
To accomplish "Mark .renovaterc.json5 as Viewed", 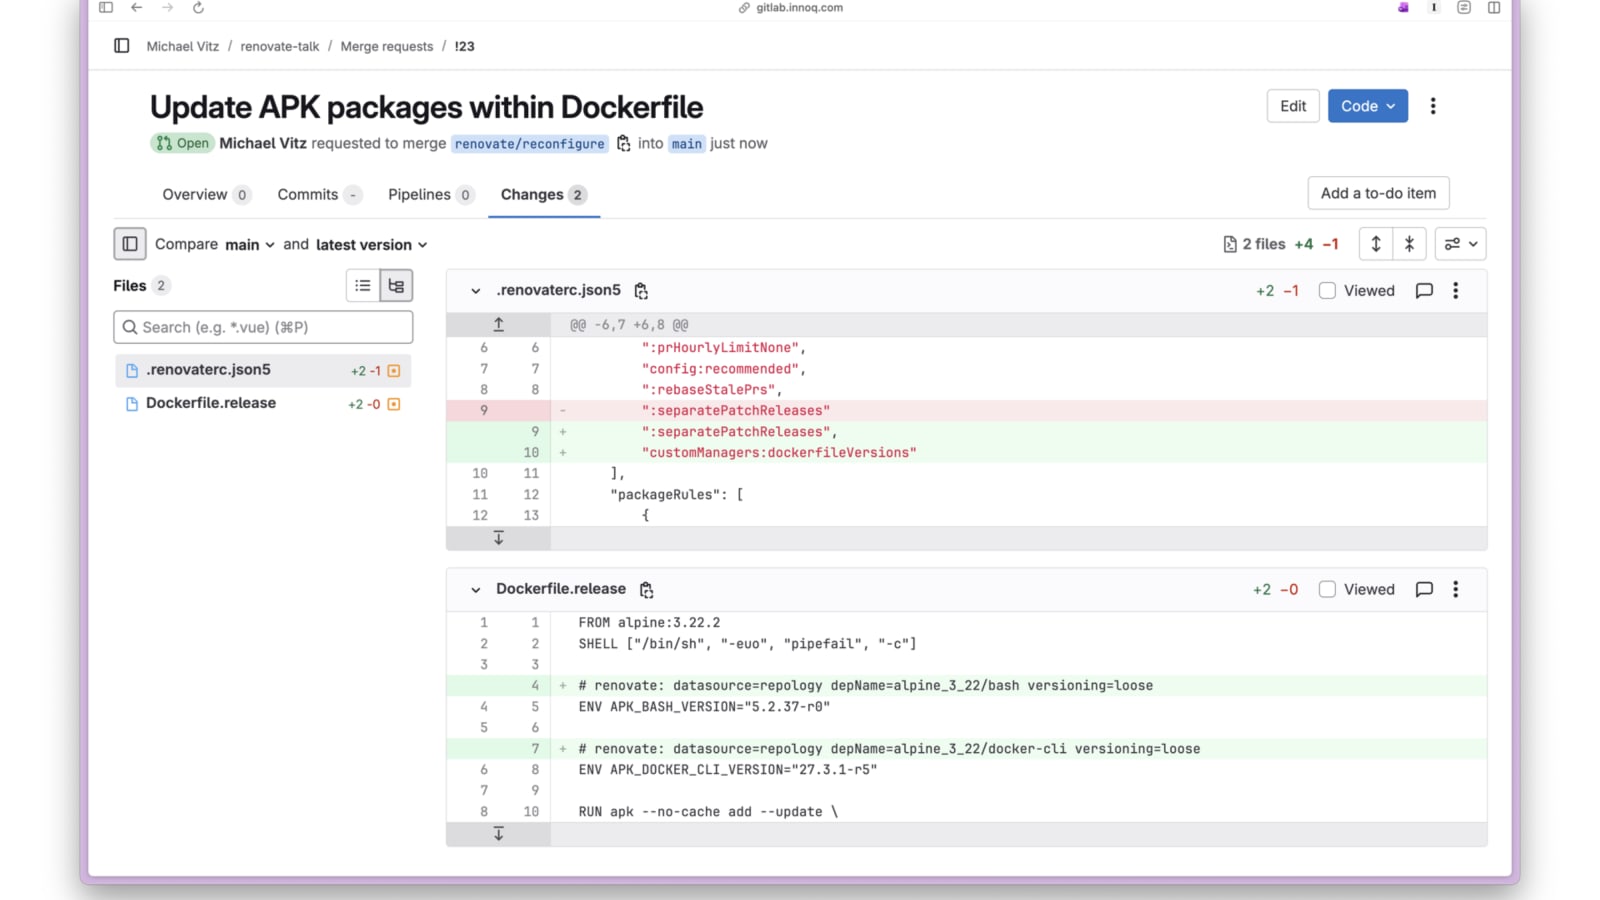I will tap(1327, 291).
